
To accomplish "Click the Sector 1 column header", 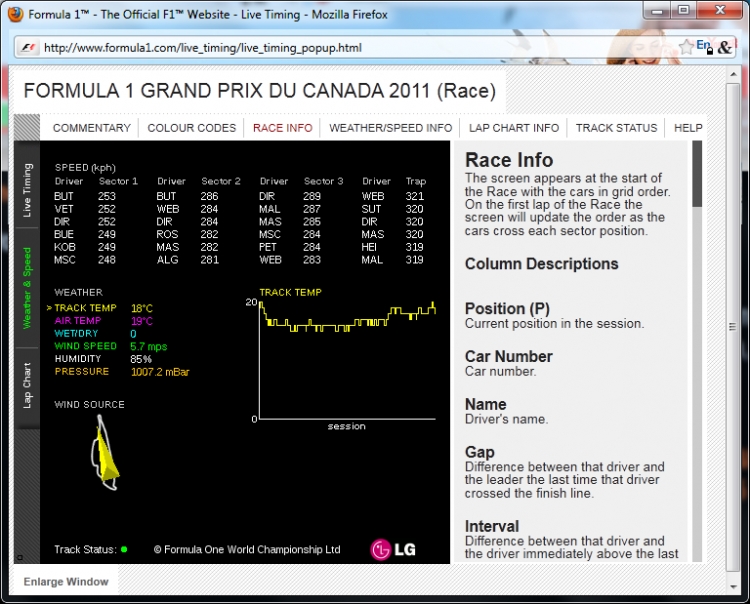I will tap(118, 181).
